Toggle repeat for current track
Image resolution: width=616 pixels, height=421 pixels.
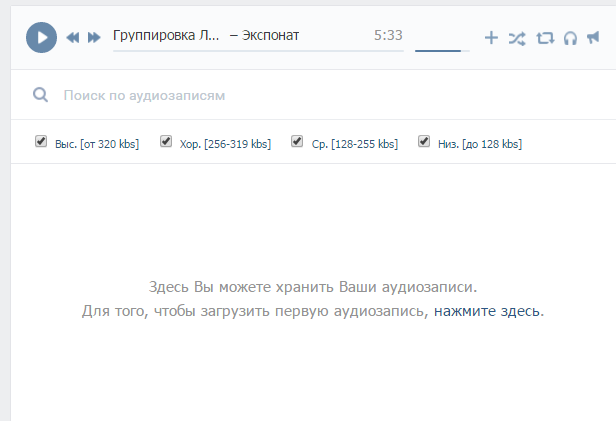click(x=544, y=38)
